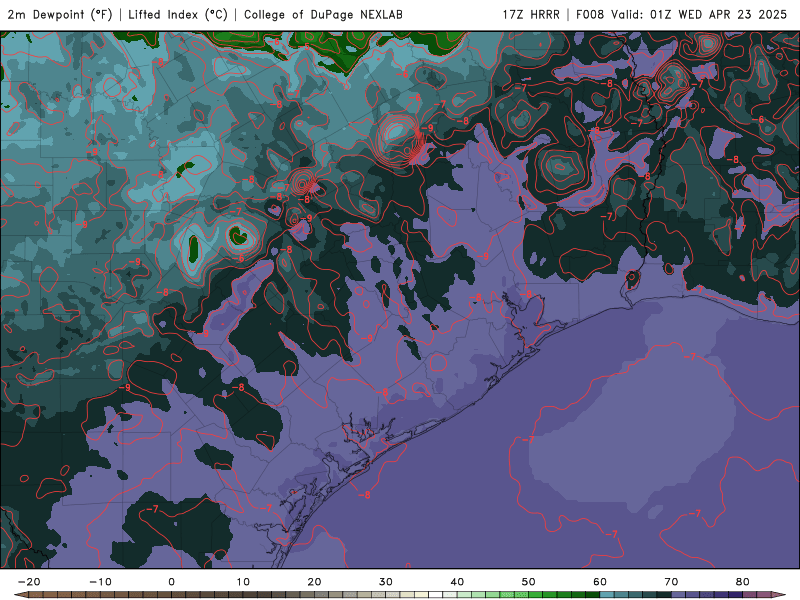Click the 80 label on the color scale
800x600 pixels.
click(x=743, y=582)
